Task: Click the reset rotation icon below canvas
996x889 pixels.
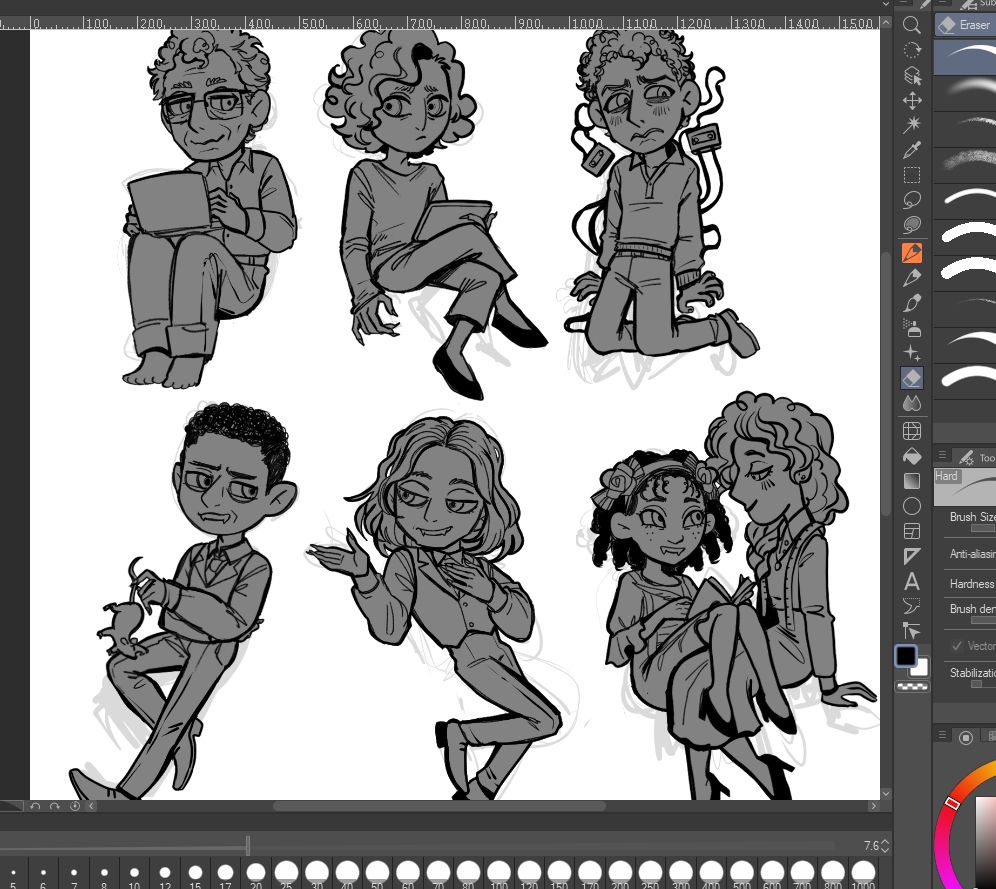Action: coord(74,806)
